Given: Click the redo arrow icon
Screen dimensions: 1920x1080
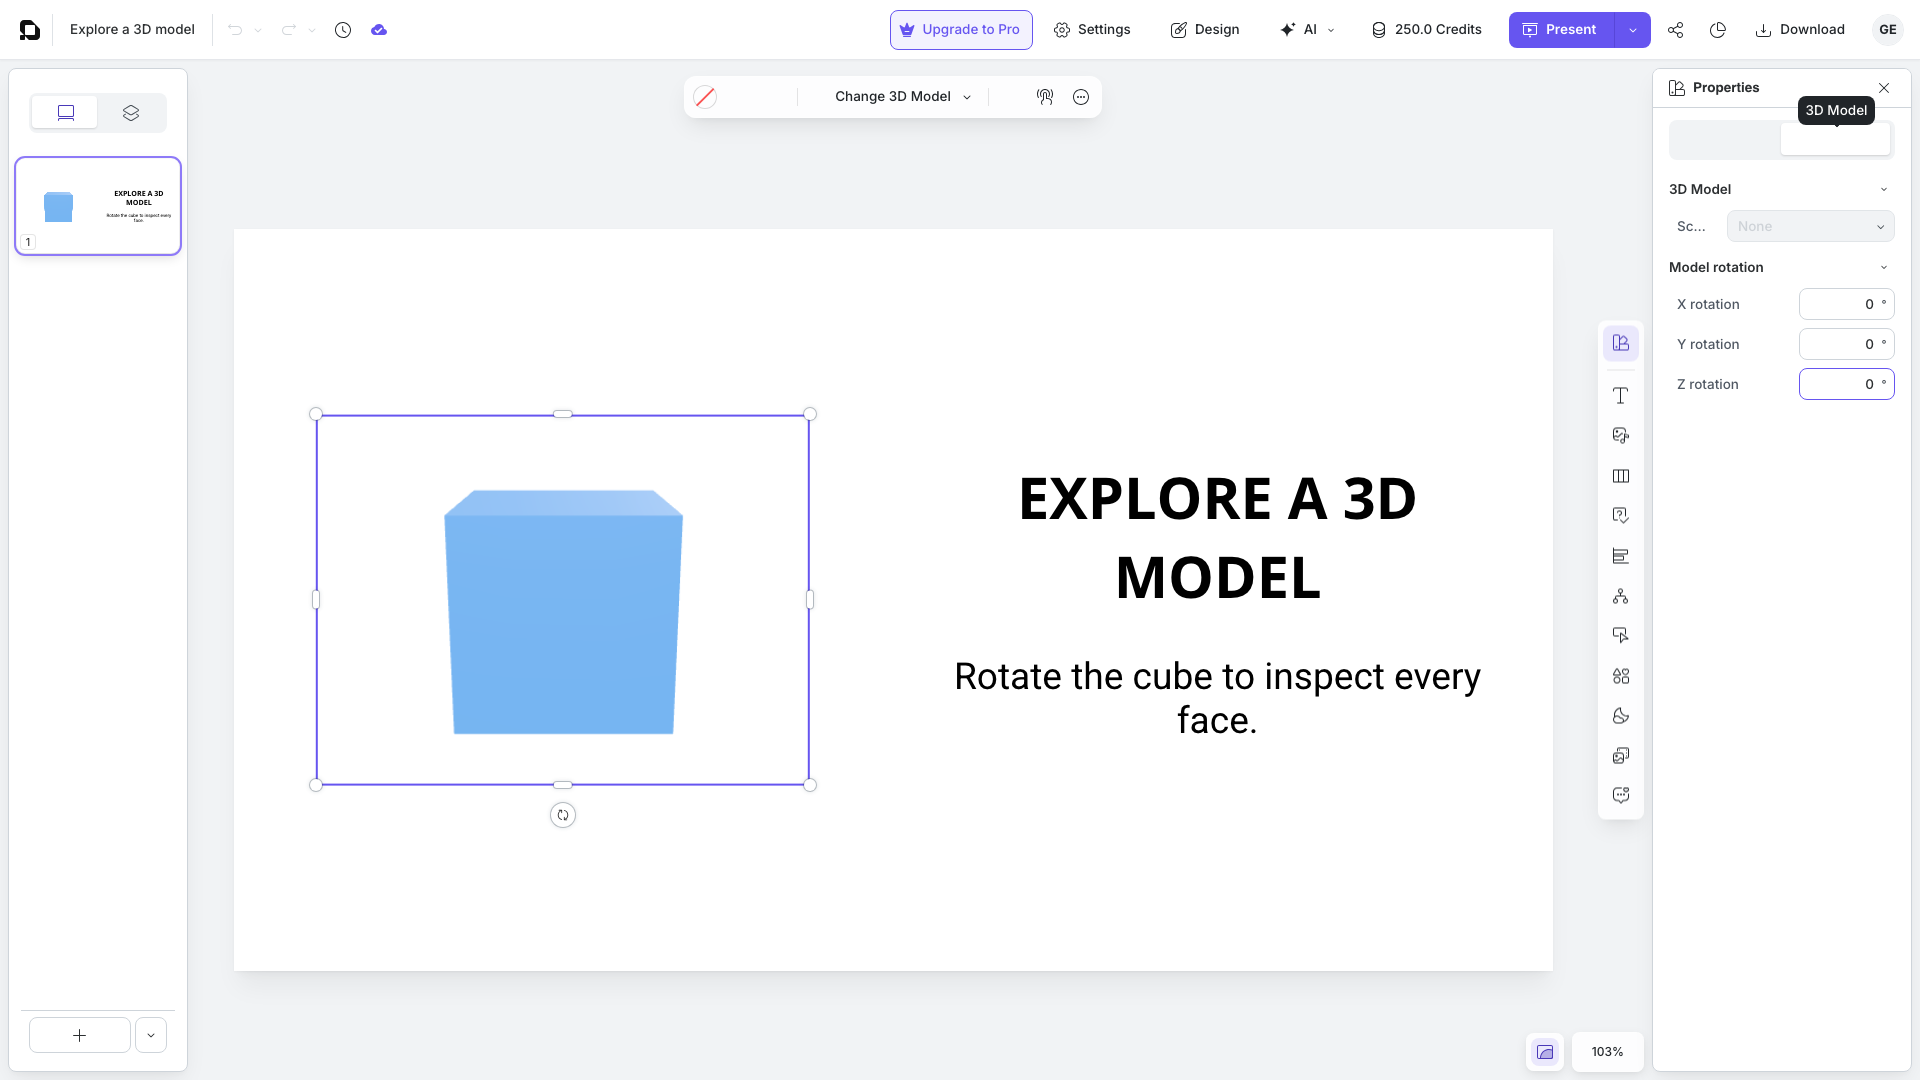Looking at the screenshot, I should click(x=289, y=30).
